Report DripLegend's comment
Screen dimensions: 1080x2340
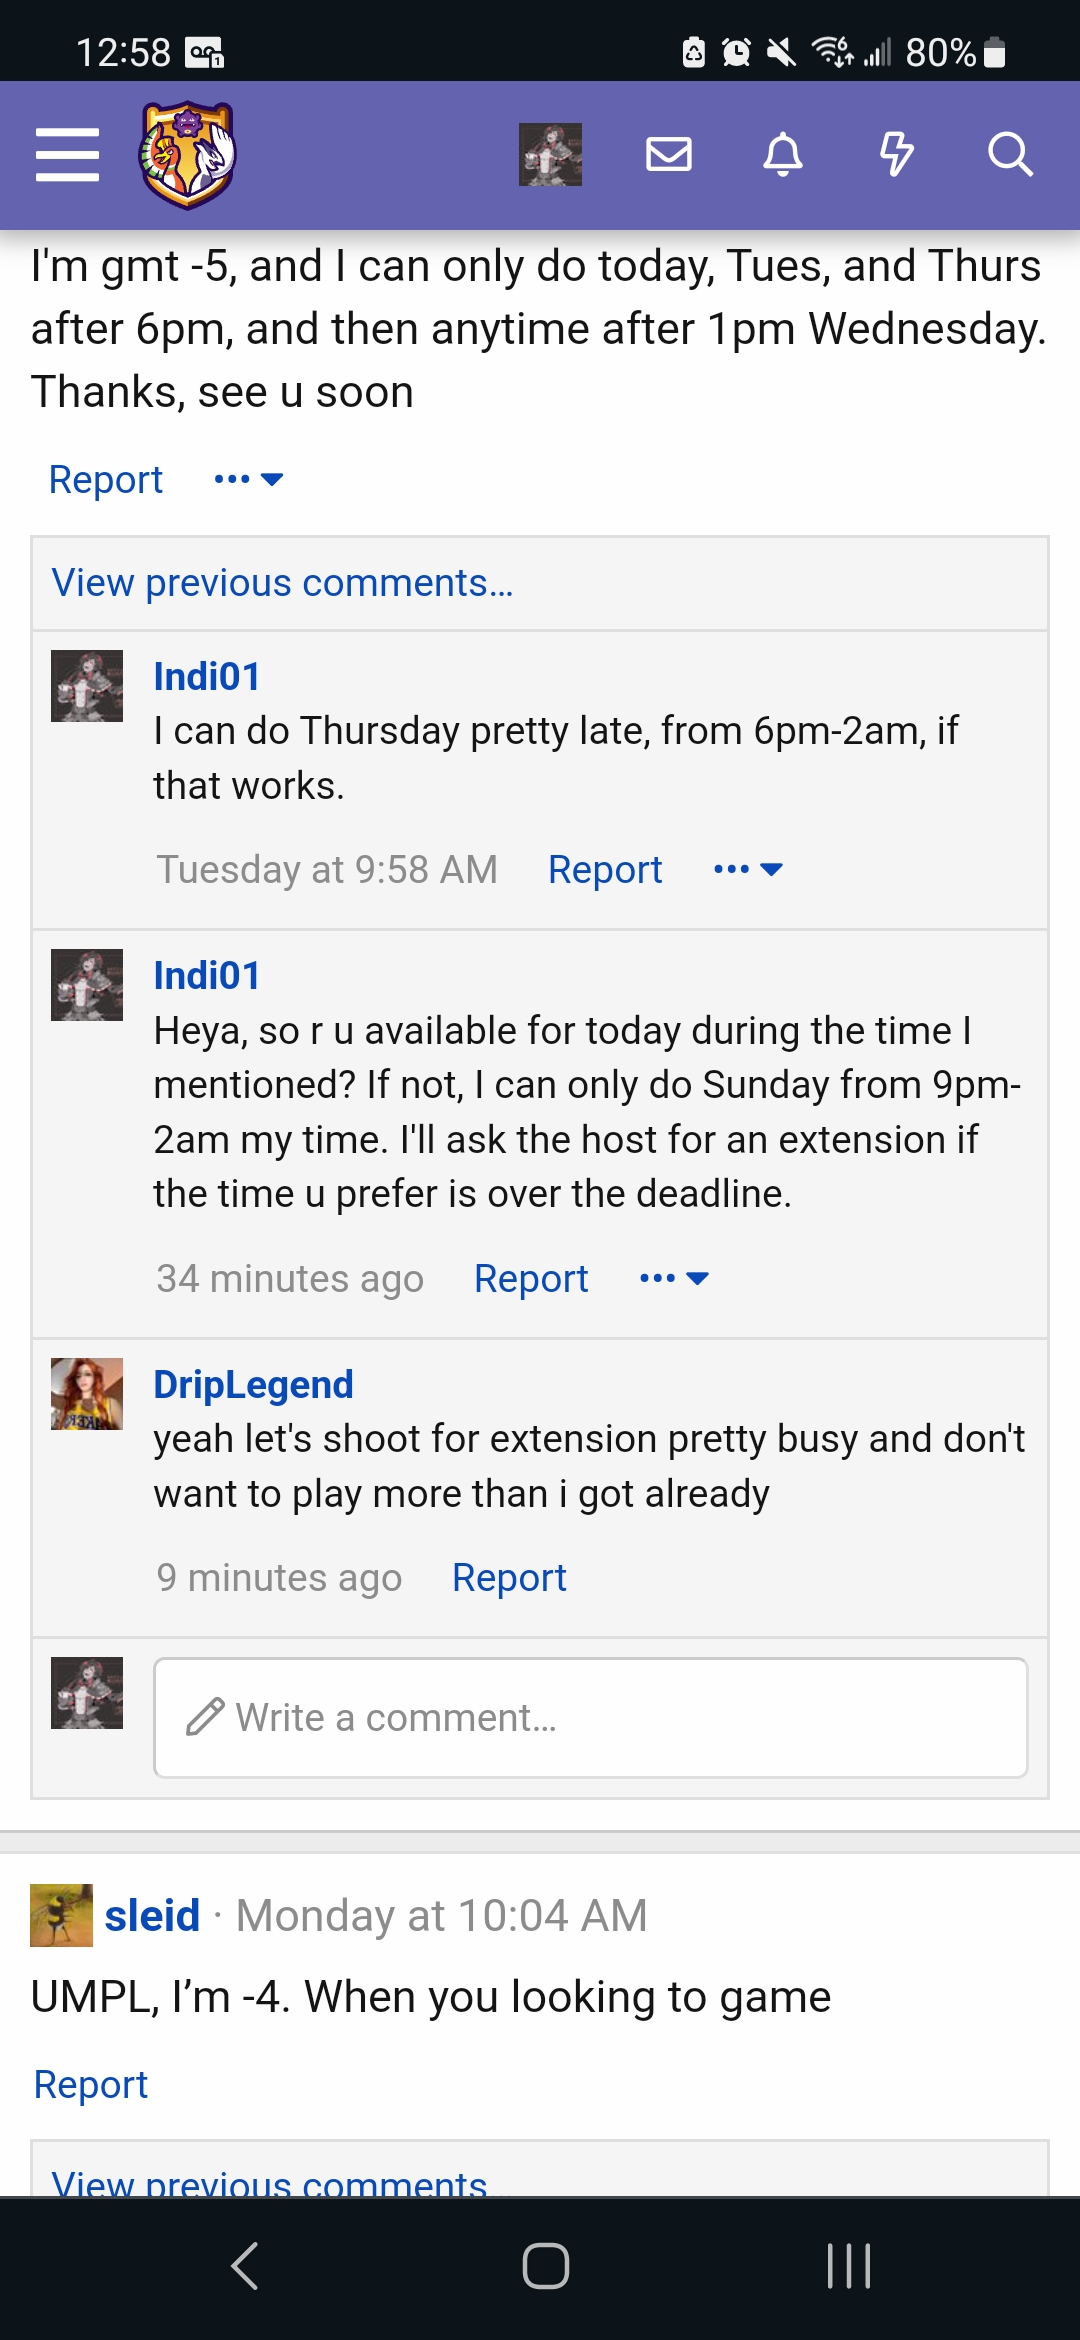[x=509, y=1578]
